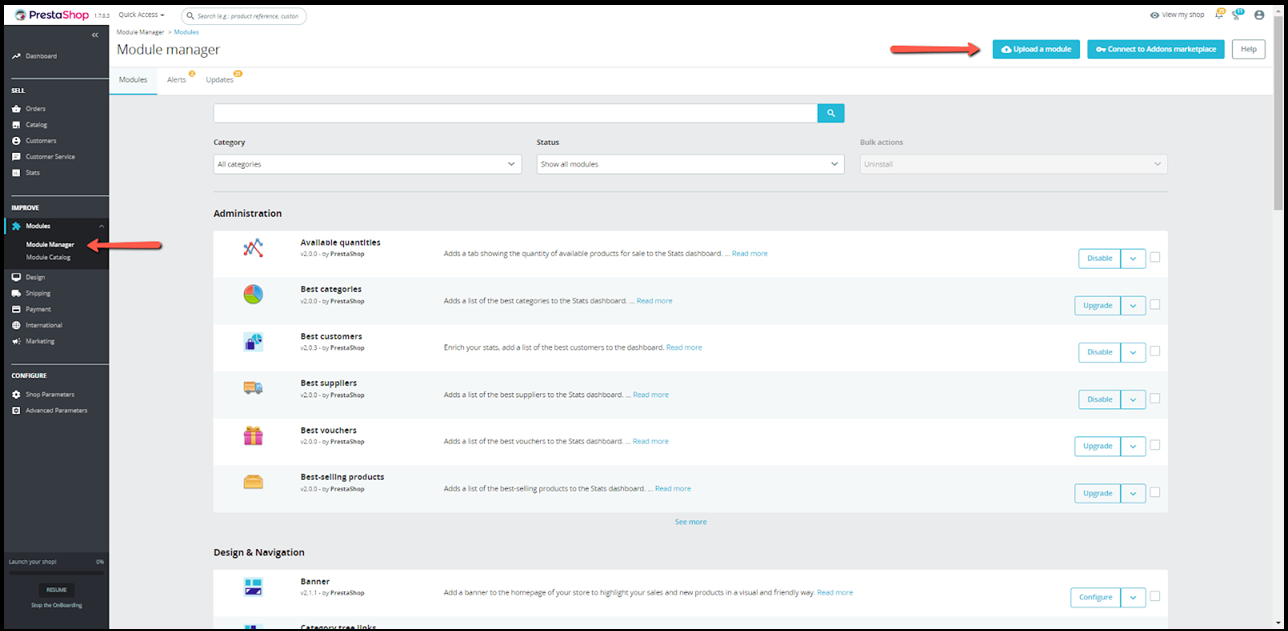This screenshot has height=631, width=1288.
Task: Check the Banner module checkbox
Action: pos(1155,596)
